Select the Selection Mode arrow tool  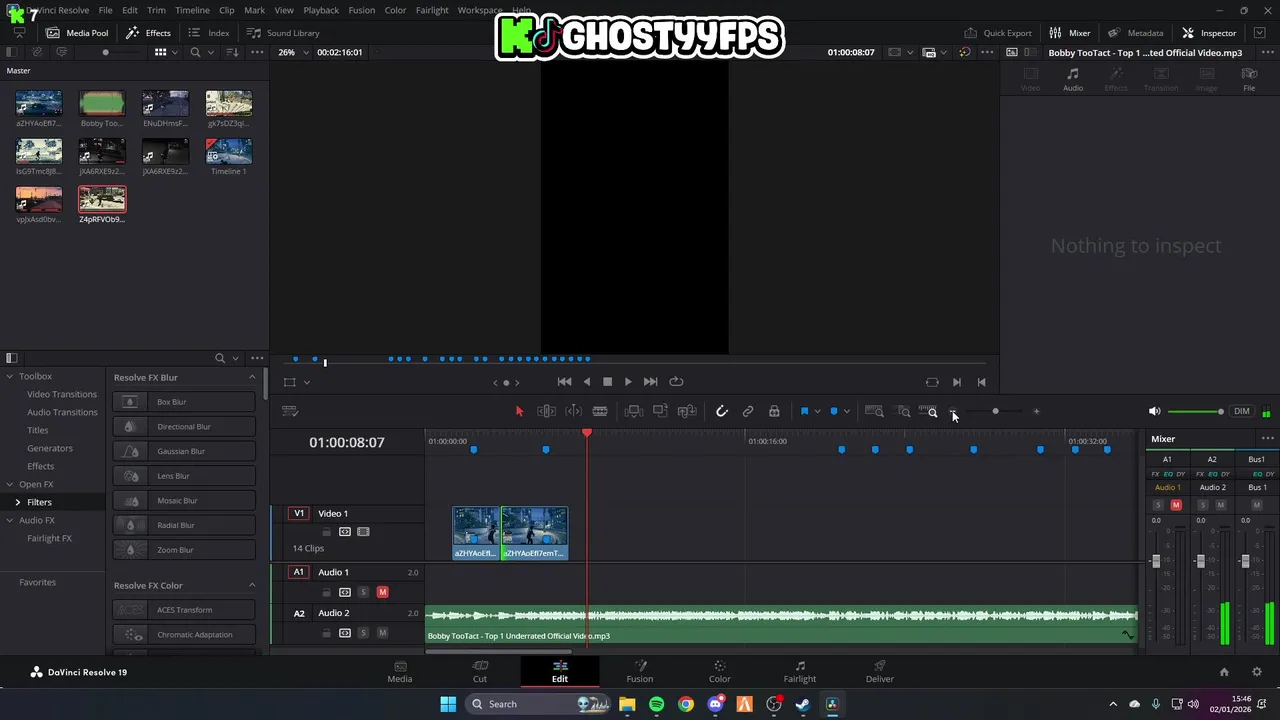click(519, 411)
